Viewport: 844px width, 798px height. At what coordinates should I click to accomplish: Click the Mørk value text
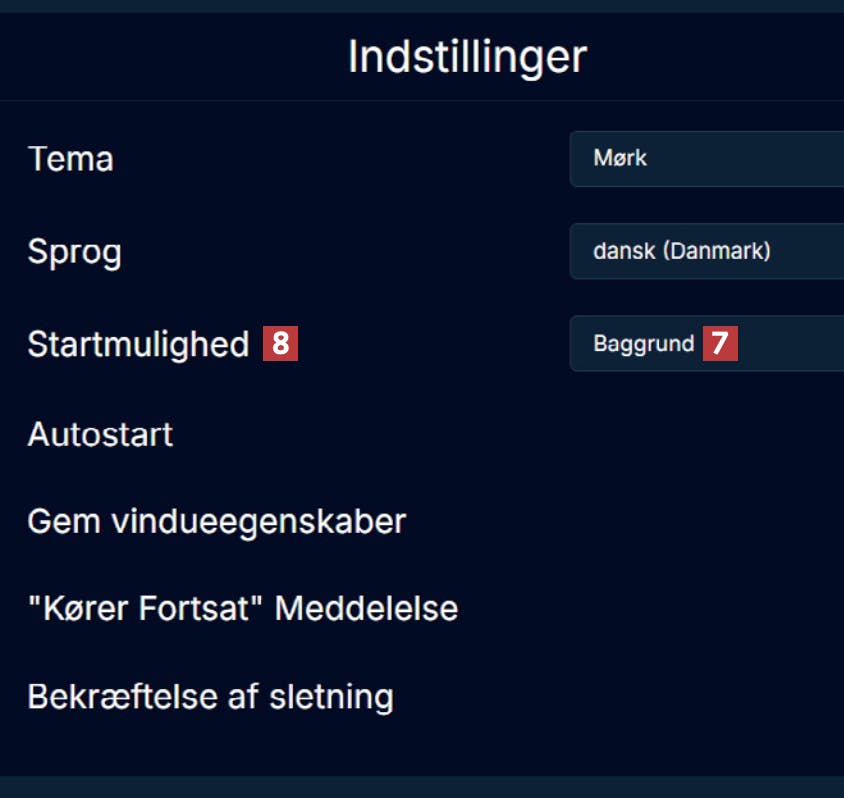(620, 158)
